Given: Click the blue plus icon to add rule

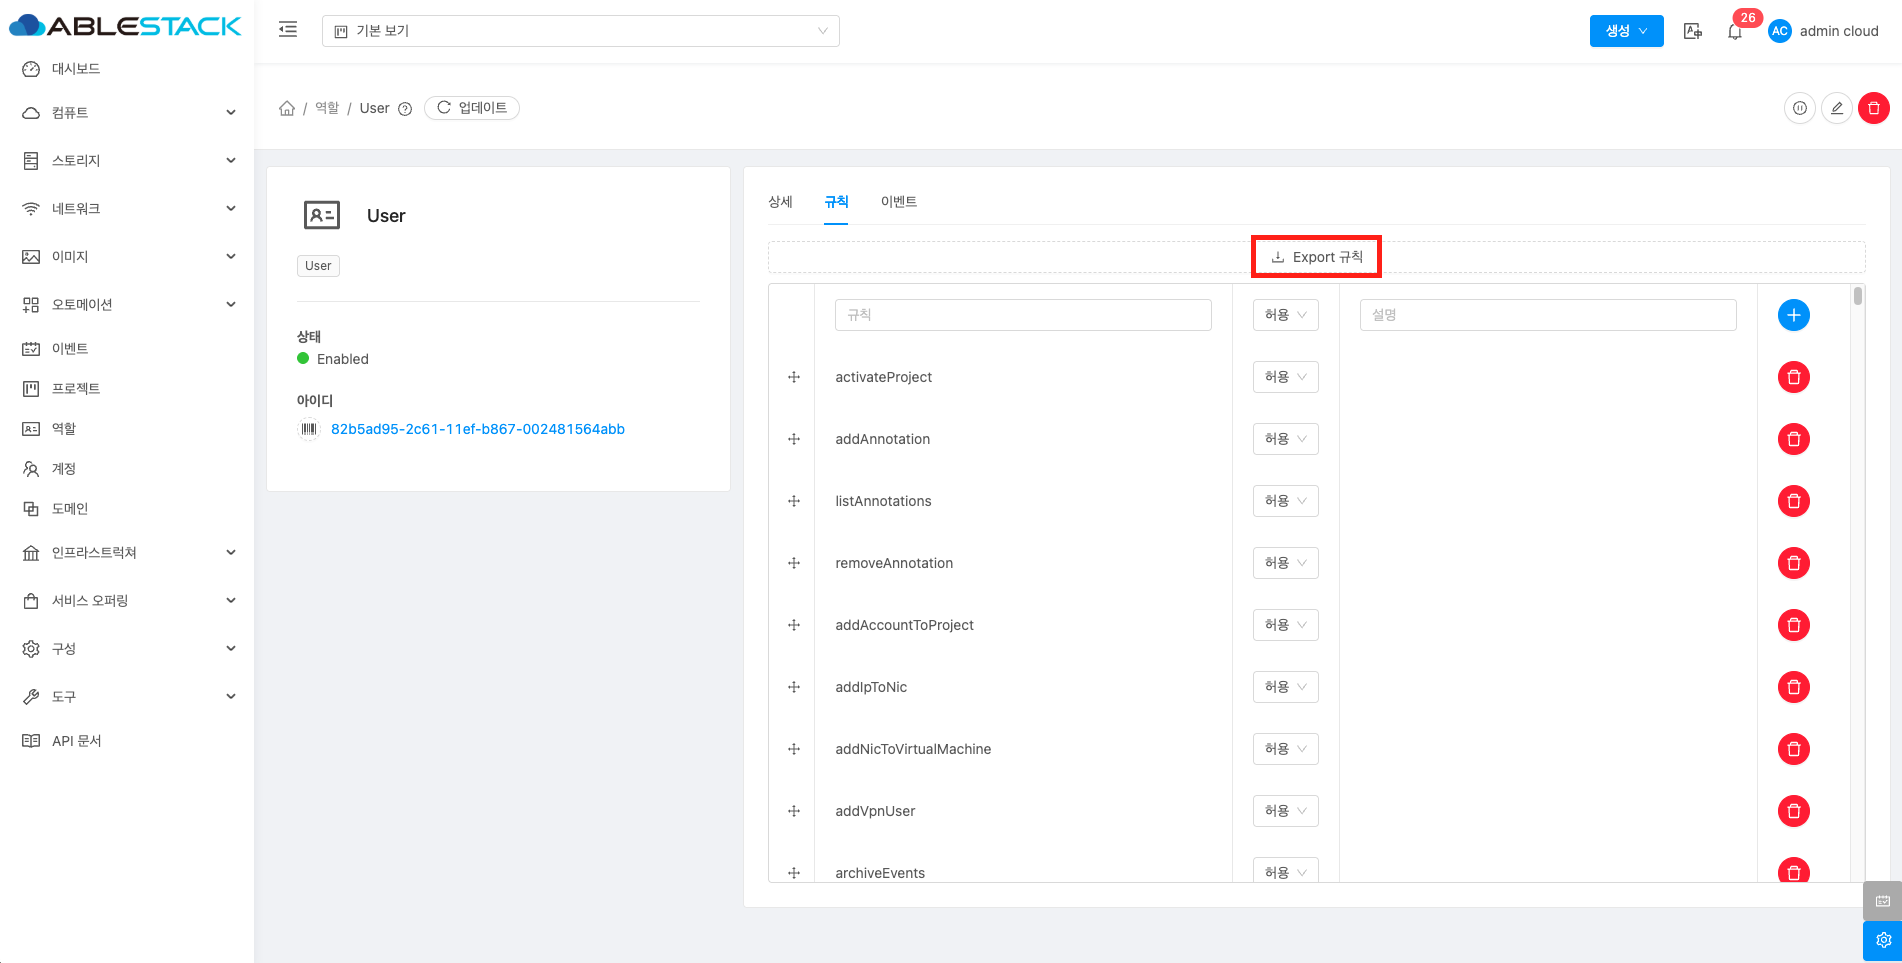Looking at the screenshot, I should click(x=1793, y=315).
